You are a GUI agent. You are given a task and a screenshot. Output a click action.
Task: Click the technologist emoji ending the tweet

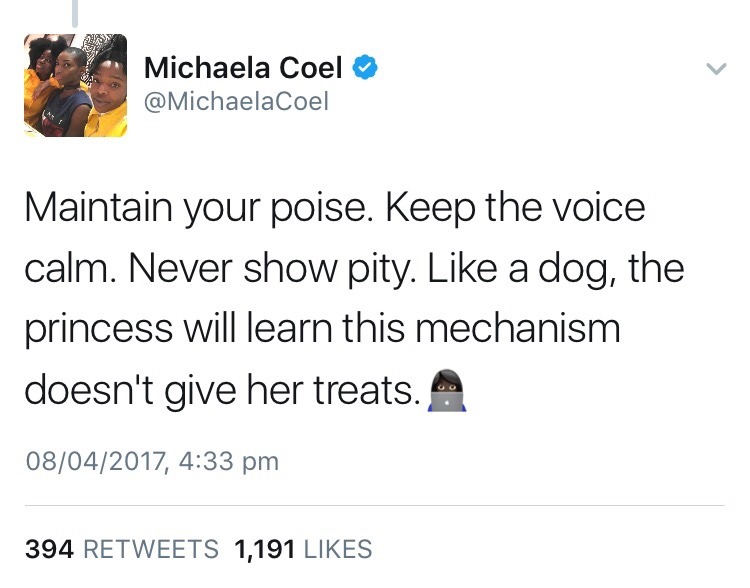point(446,390)
